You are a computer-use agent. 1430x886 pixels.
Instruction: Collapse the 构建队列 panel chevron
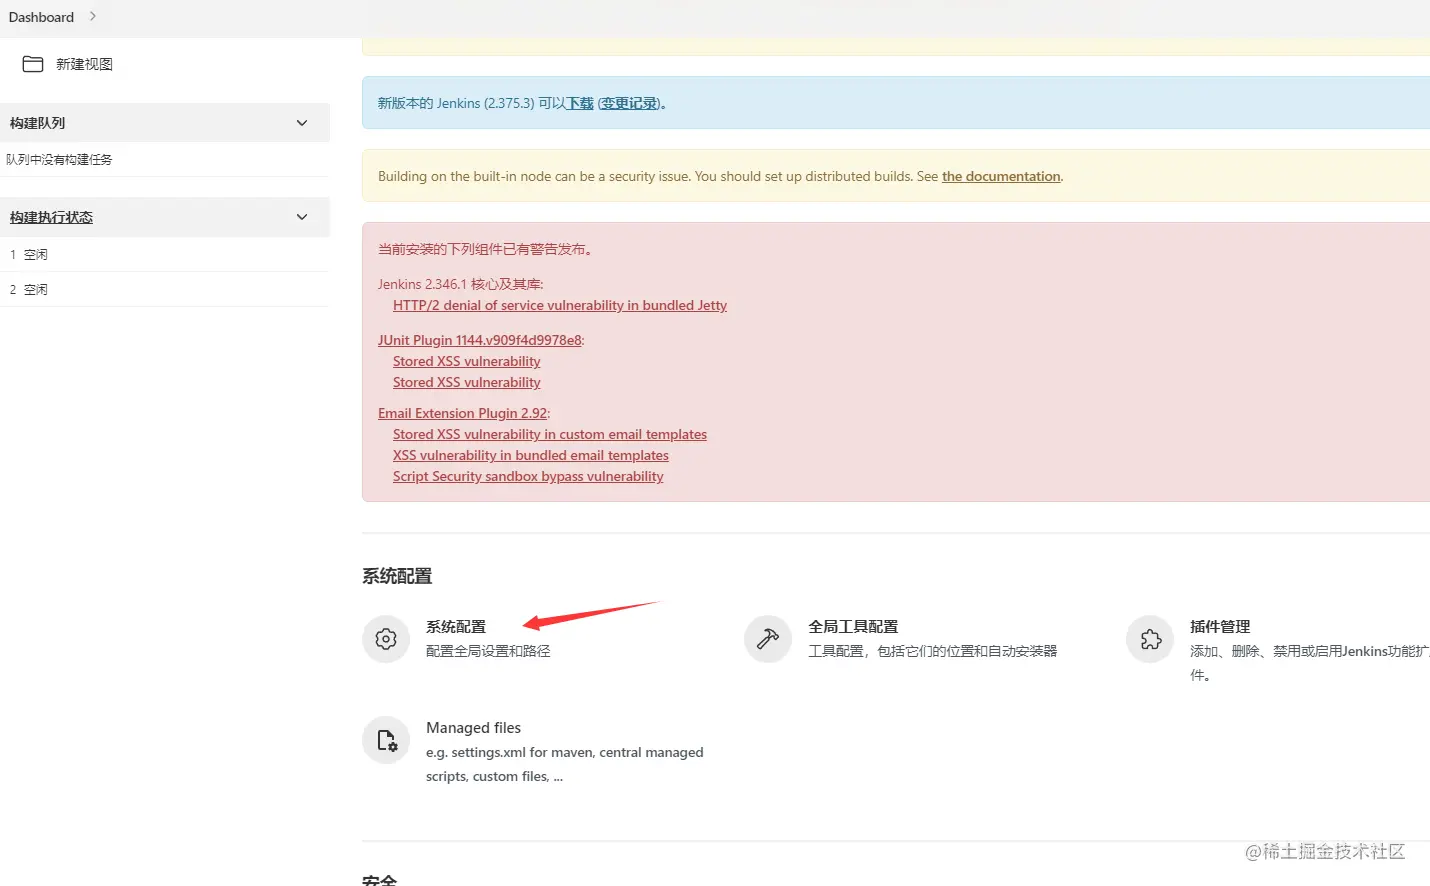click(x=302, y=123)
